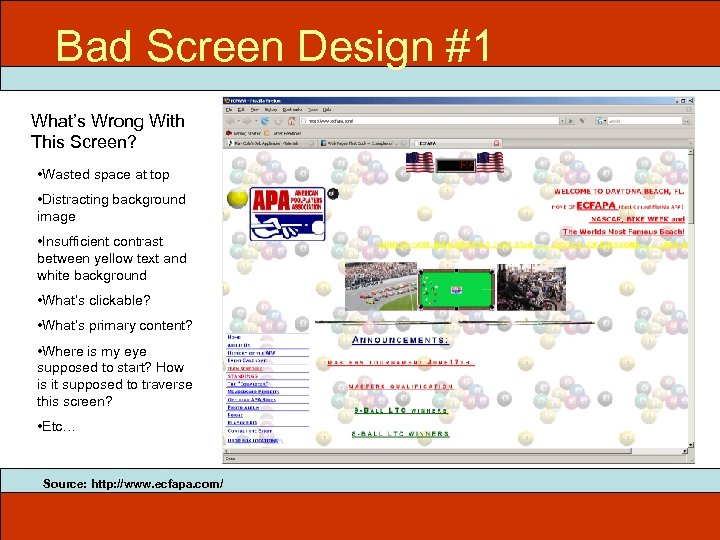Click the yellow ball beside APA logo

pos(237,198)
